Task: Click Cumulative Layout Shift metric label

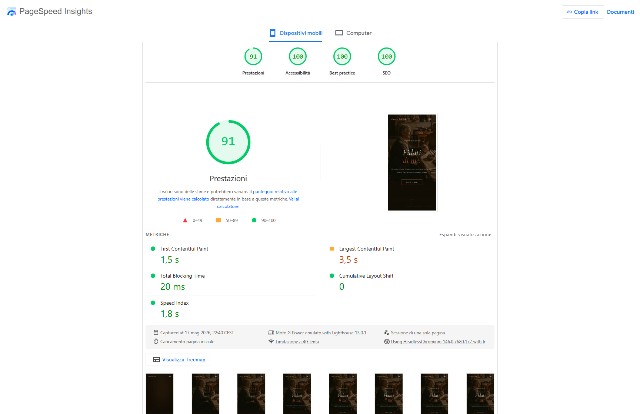Action: [x=366, y=276]
